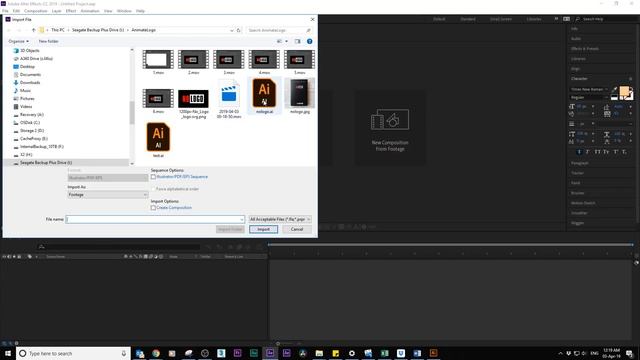Open Windows Start menu
This screenshot has width=640, height=360.
click(x=8, y=353)
